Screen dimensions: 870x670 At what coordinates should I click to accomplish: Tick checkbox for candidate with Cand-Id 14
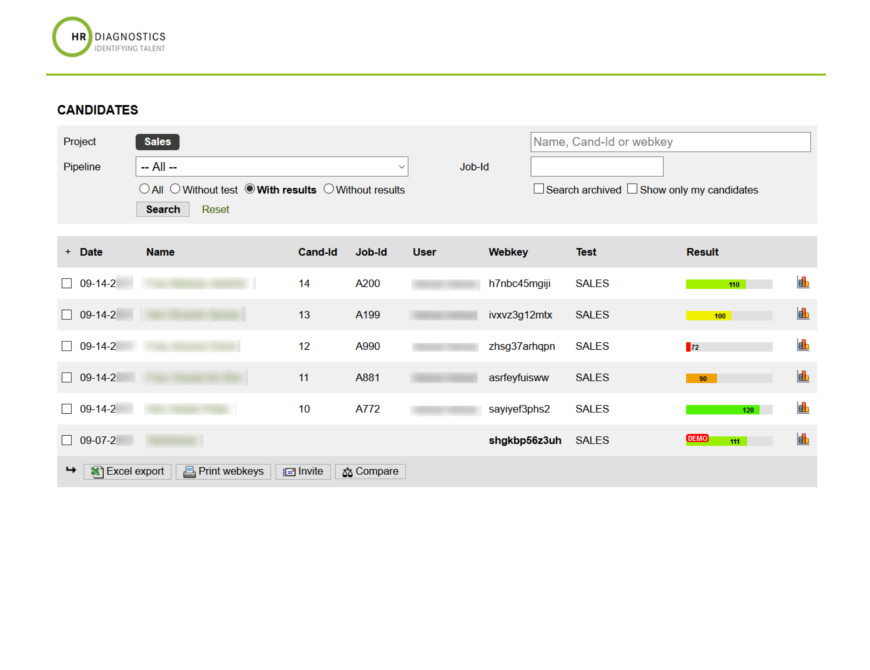(67, 283)
